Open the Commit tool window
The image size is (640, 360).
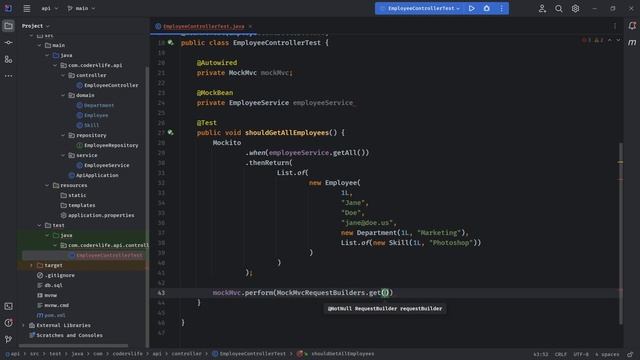pyautogui.click(x=8, y=42)
